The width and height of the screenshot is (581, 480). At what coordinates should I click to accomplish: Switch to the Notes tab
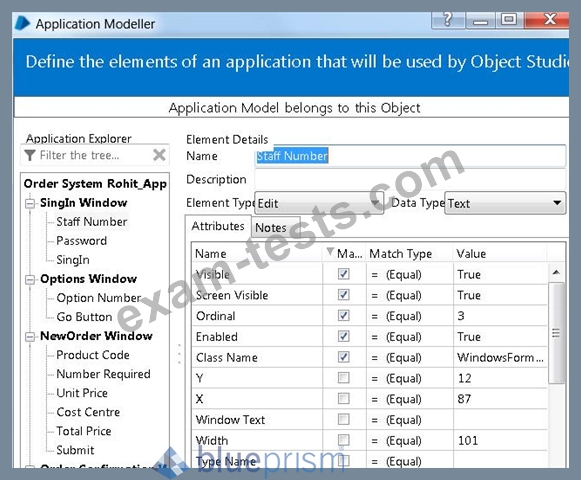(271, 227)
